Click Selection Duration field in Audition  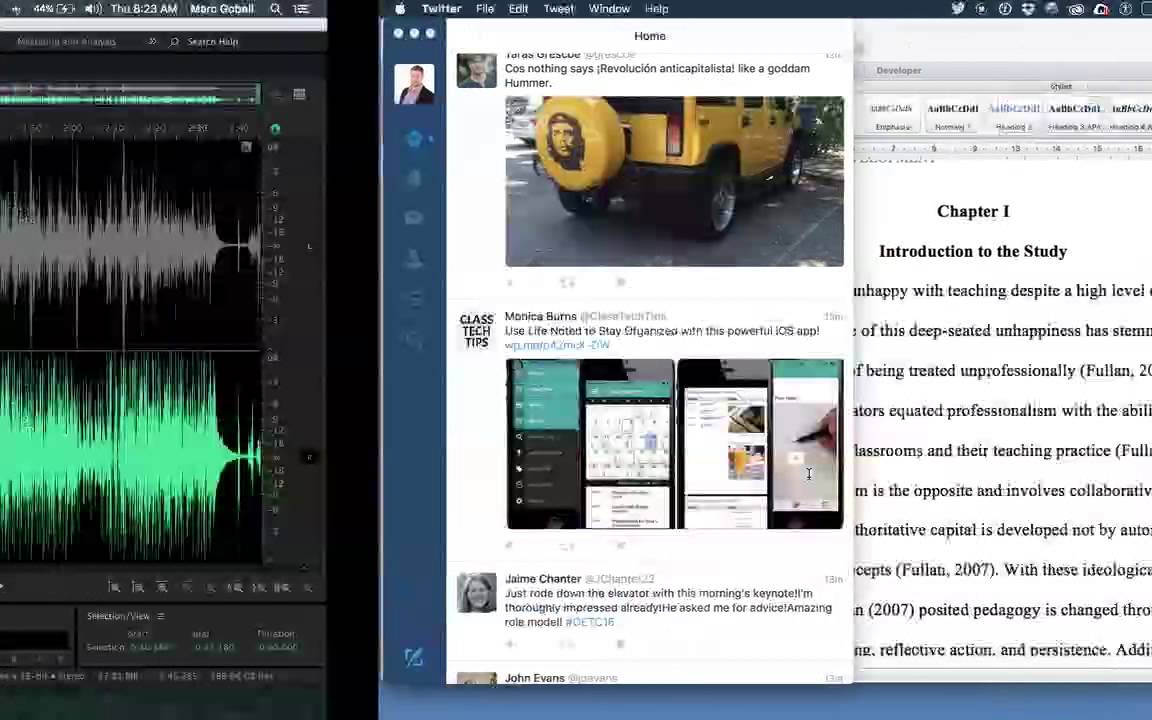click(x=278, y=647)
